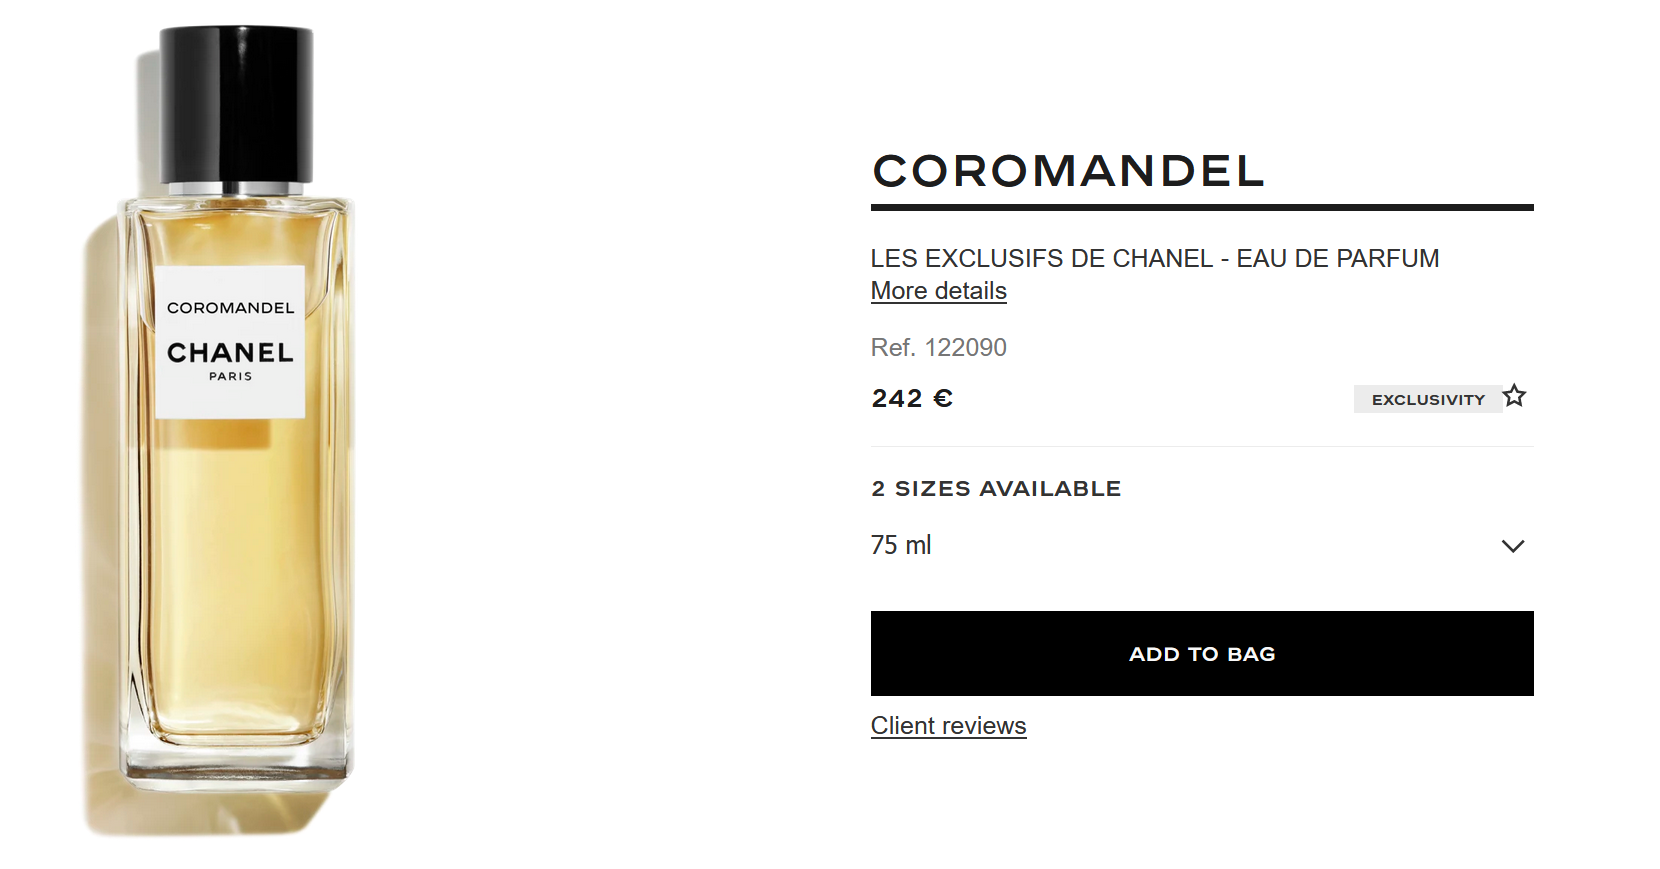The height and width of the screenshot is (869, 1660).
Task: Click the 2 SIZES AVAILABLE label
Action: tap(996, 489)
